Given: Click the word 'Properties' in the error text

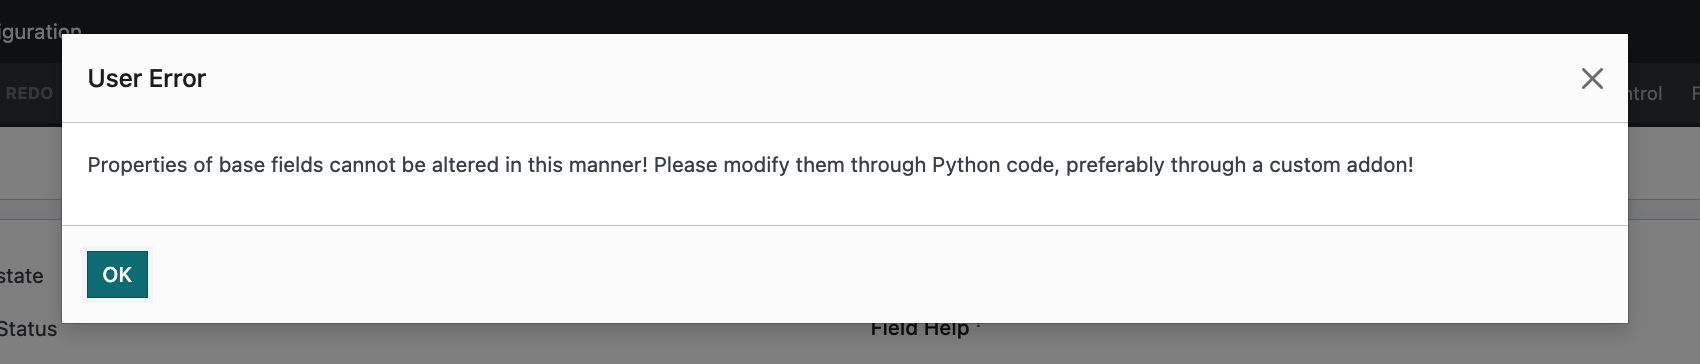Looking at the screenshot, I should point(138,165).
